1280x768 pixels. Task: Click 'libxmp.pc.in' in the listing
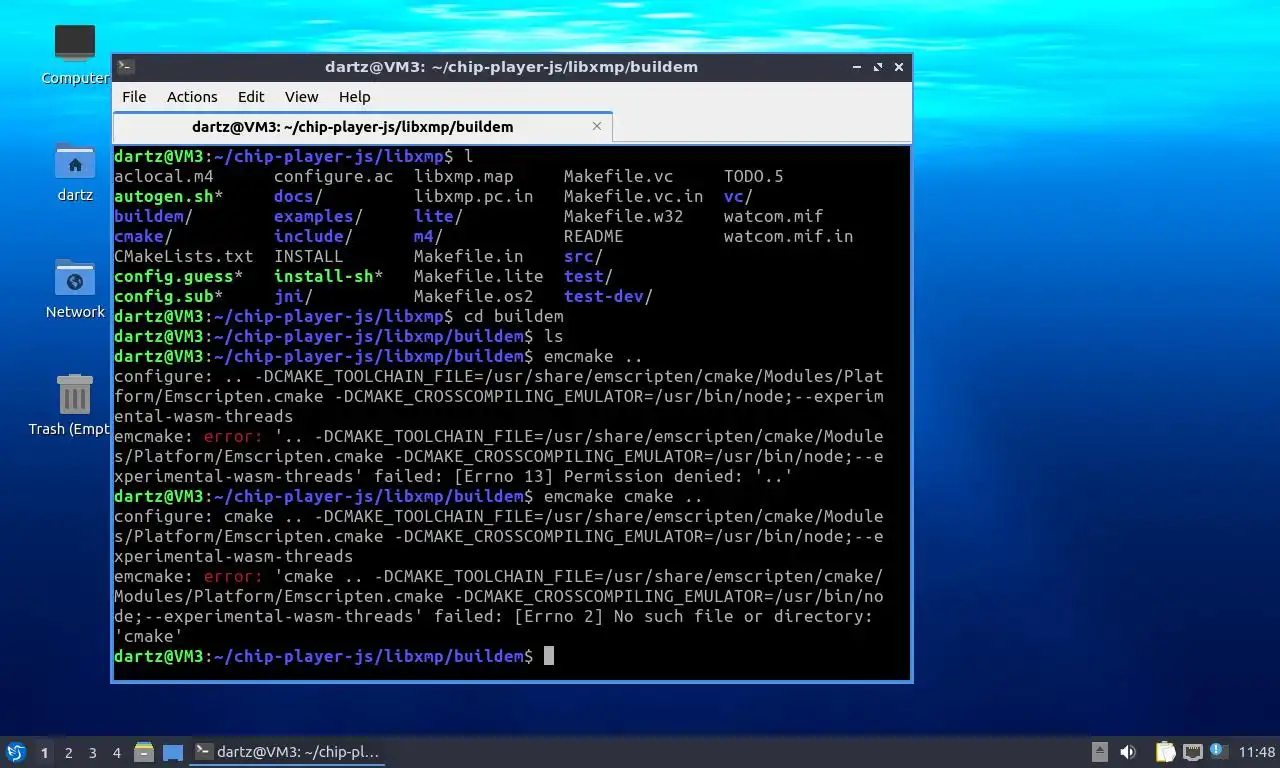click(x=474, y=196)
